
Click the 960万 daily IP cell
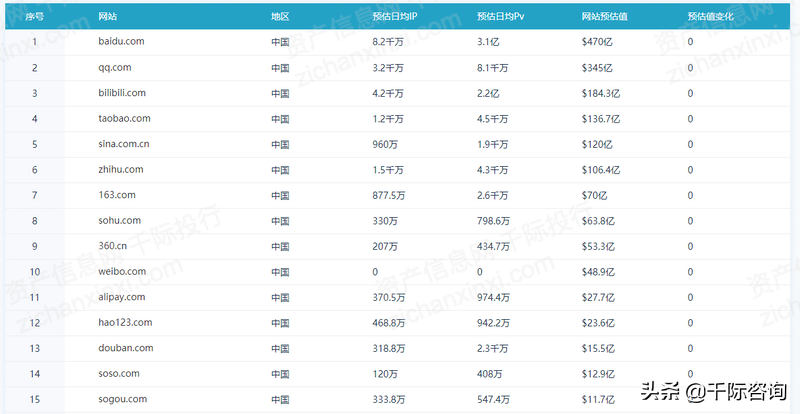pyautogui.click(x=385, y=144)
